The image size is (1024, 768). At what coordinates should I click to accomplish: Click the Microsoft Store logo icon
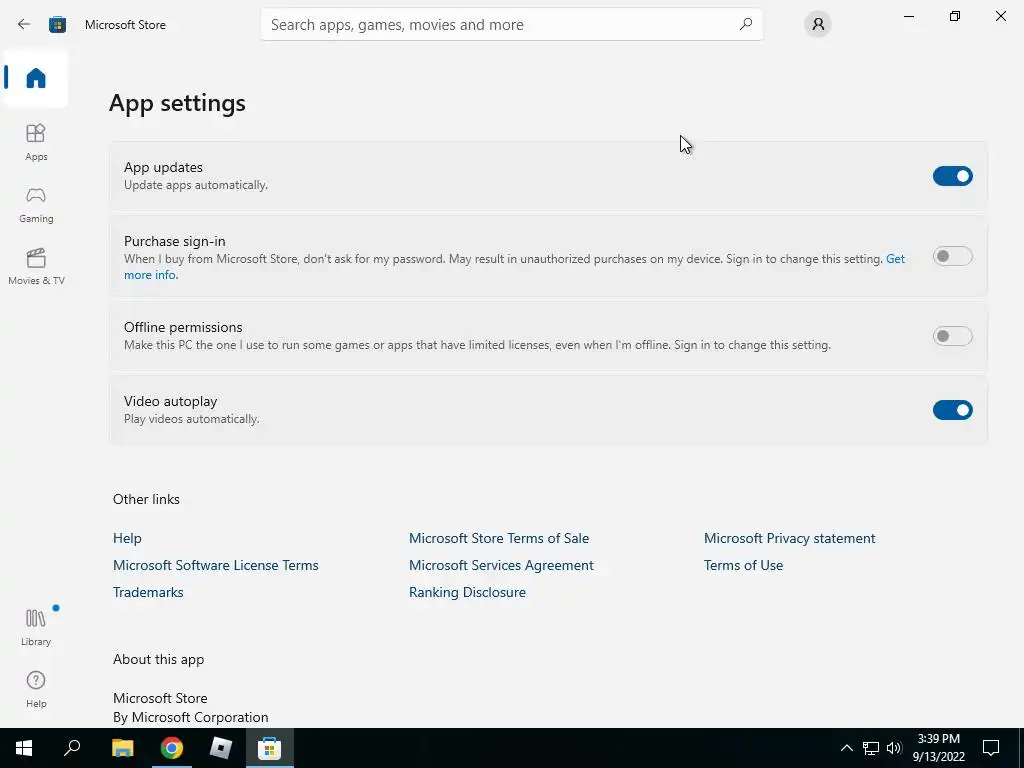click(x=57, y=24)
